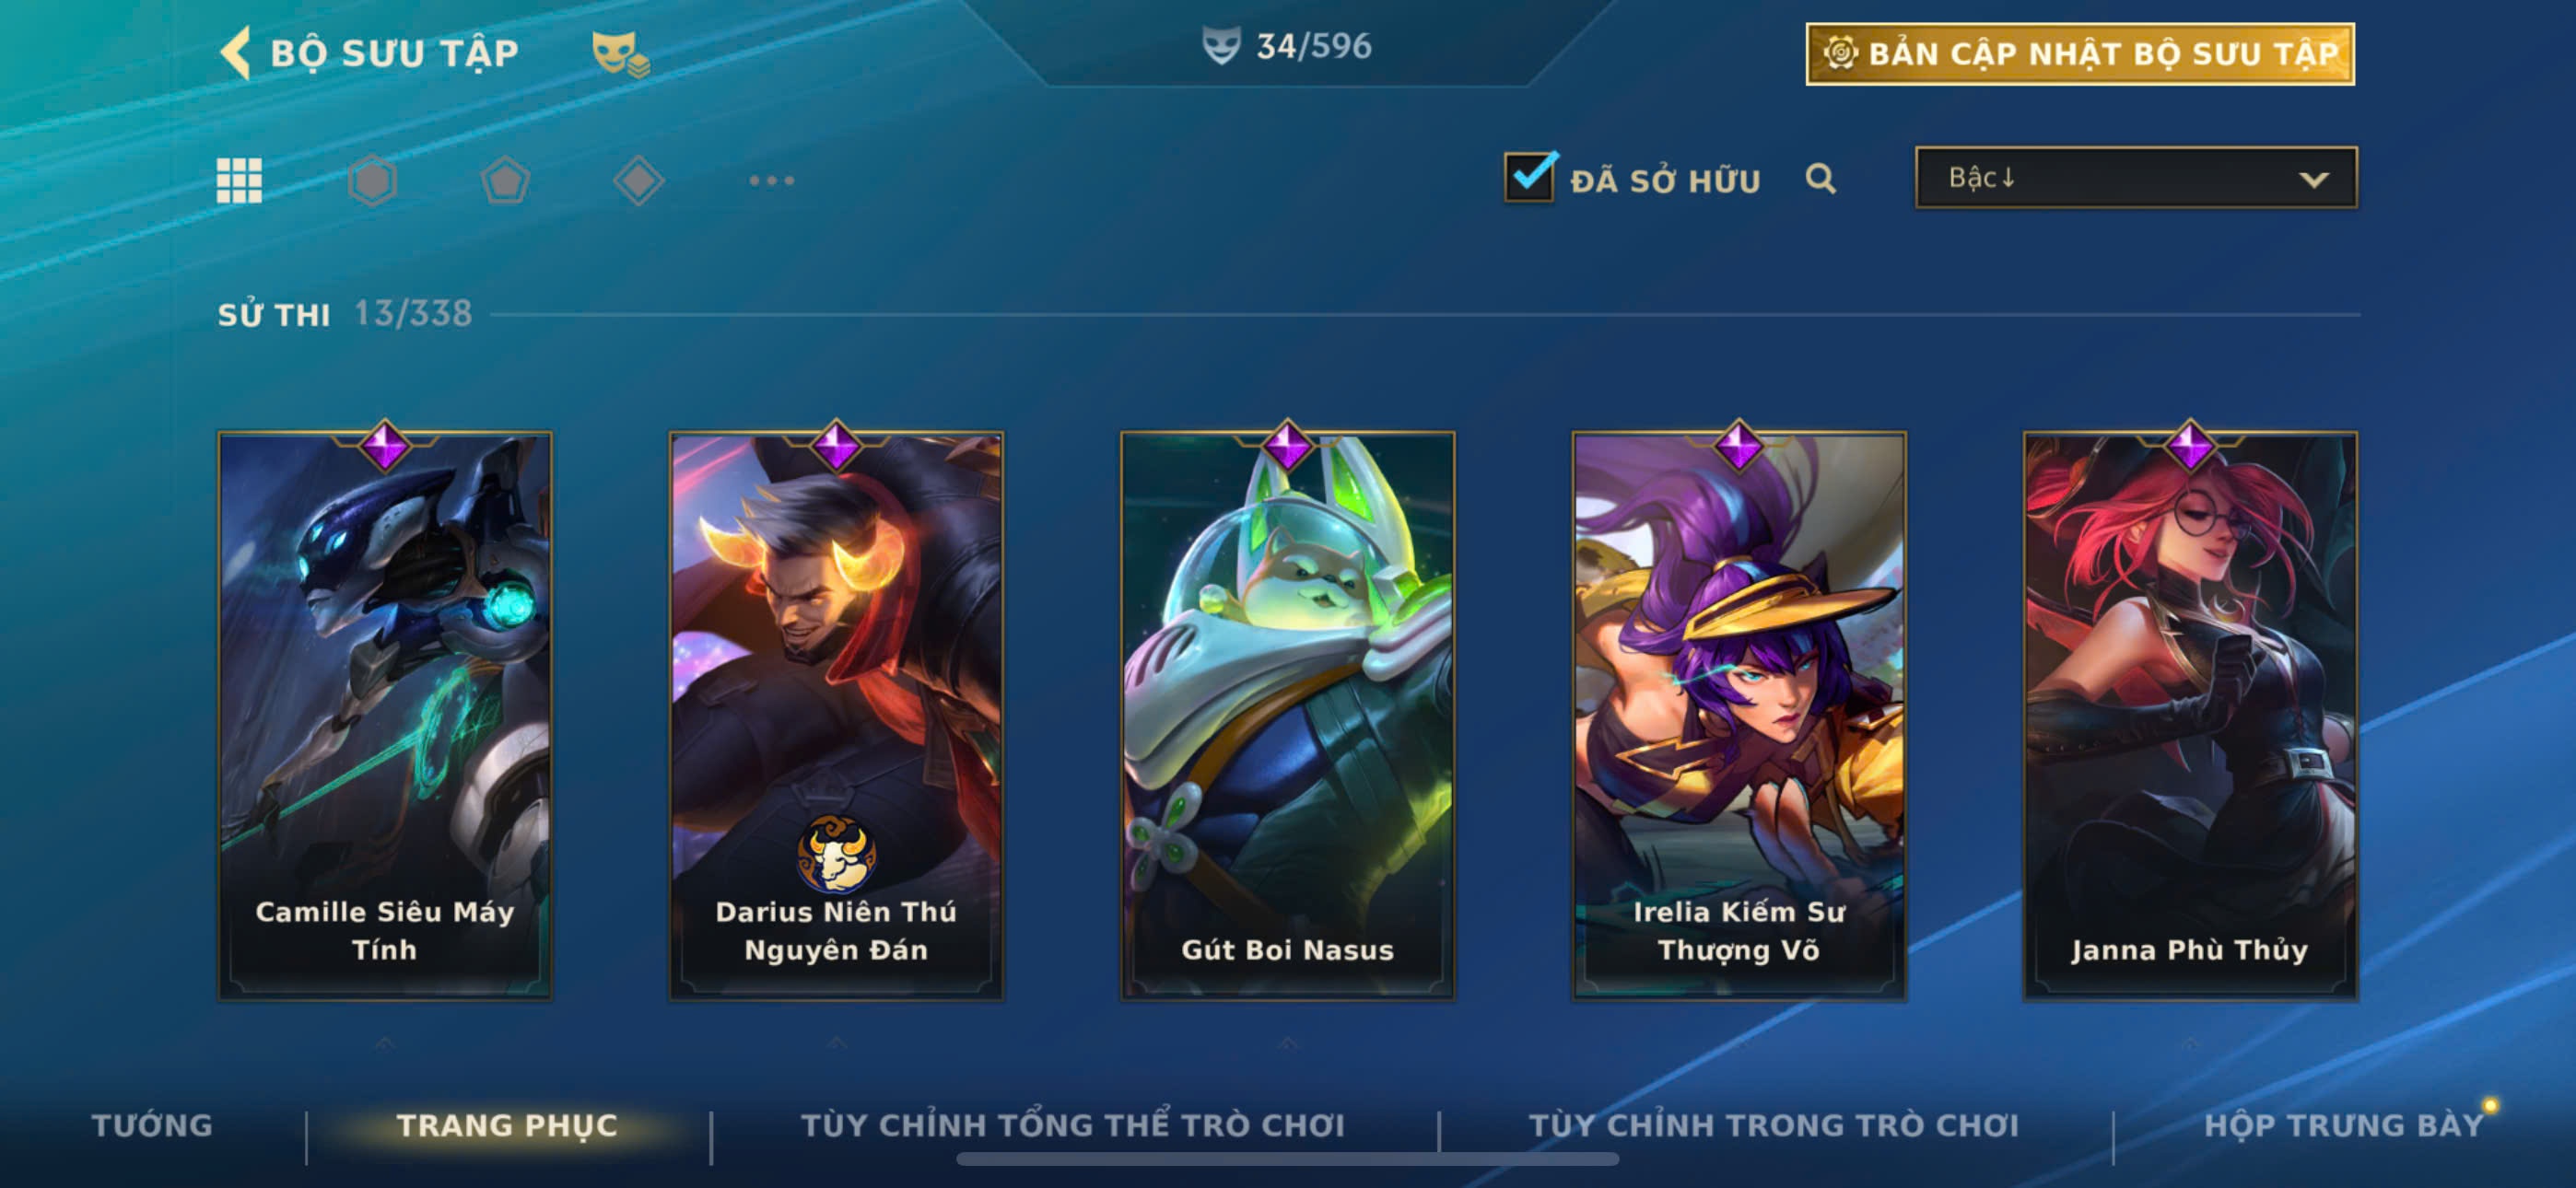Click the horizontal scrollbar at the bottom
The width and height of the screenshot is (2576, 1188).
1287,1159
